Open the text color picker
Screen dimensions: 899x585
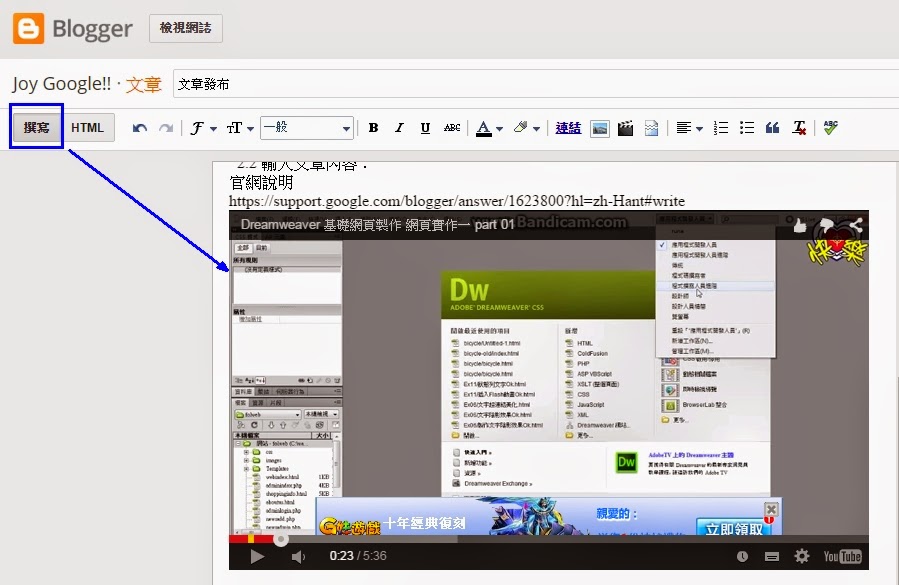point(489,128)
